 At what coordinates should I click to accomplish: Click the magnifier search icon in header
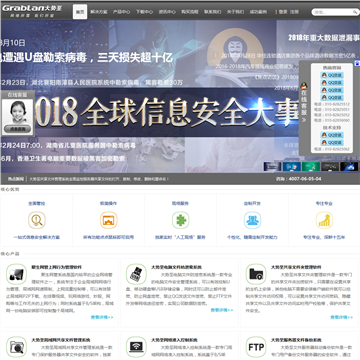point(355,12)
